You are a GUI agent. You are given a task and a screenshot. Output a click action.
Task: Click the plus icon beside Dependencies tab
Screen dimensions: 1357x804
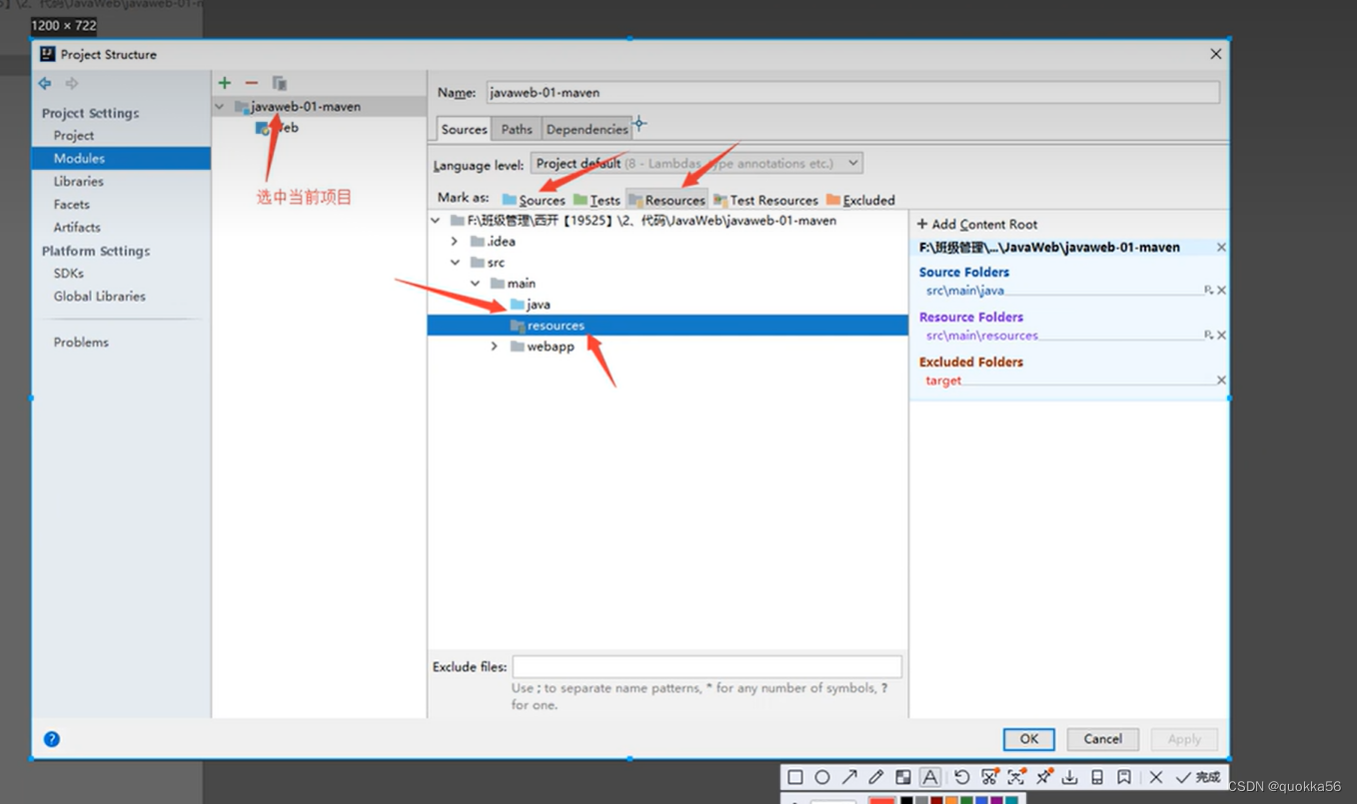[640, 125]
